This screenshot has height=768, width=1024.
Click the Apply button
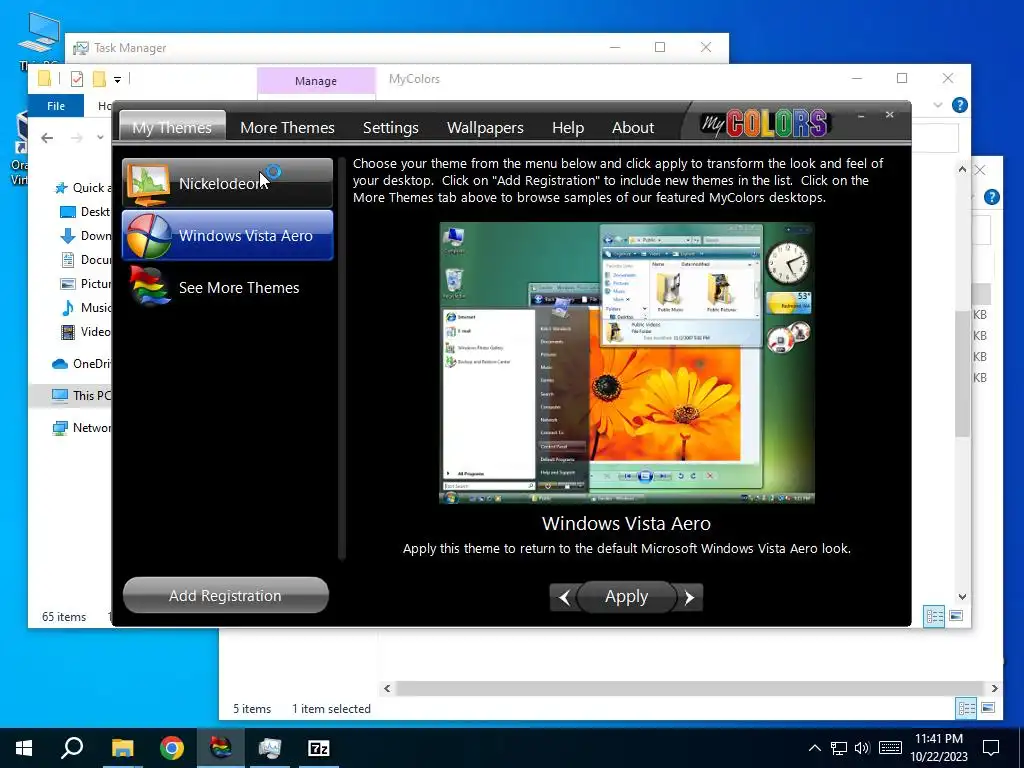pyautogui.click(x=626, y=597)
